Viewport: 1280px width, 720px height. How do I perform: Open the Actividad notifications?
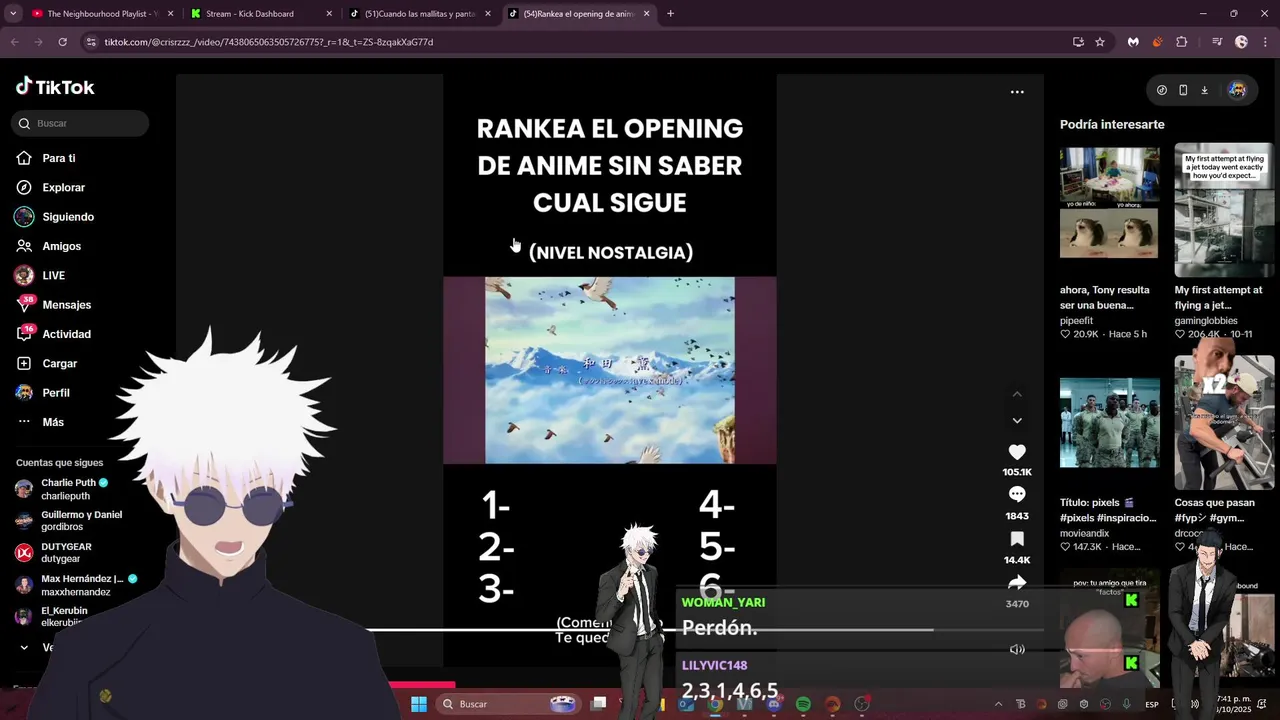point(66,334)
